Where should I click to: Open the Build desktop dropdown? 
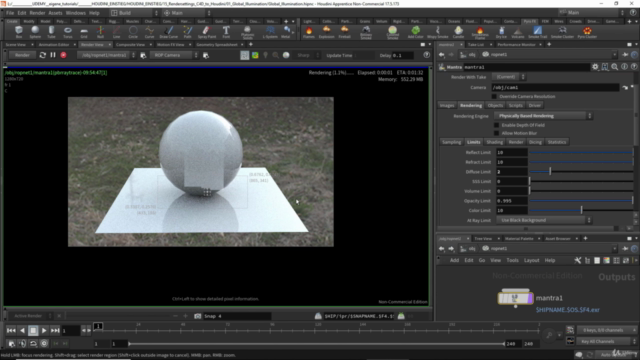point(134,13)
